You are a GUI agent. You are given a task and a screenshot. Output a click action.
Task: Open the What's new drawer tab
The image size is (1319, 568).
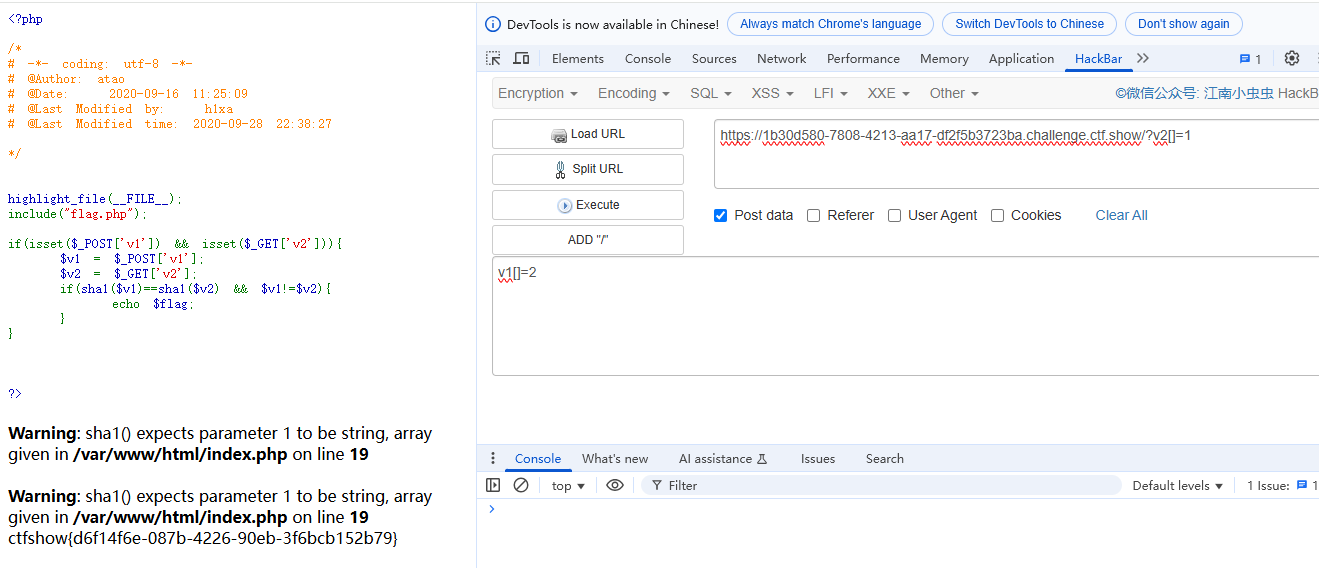(x=615, y=459)
